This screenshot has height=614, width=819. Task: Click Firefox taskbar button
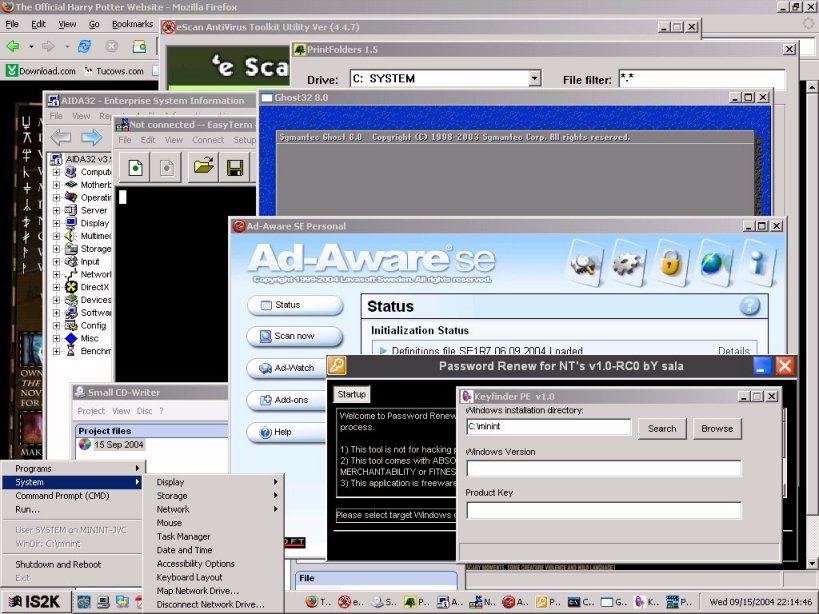pyautogui.click(x=318, y=602)
